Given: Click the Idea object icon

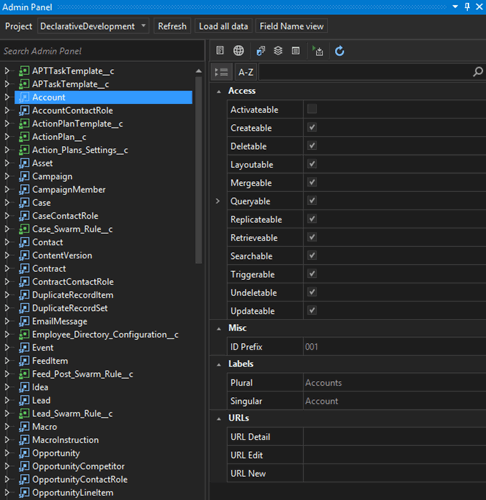Looking at the screenshot, I should tap(24, 387).
